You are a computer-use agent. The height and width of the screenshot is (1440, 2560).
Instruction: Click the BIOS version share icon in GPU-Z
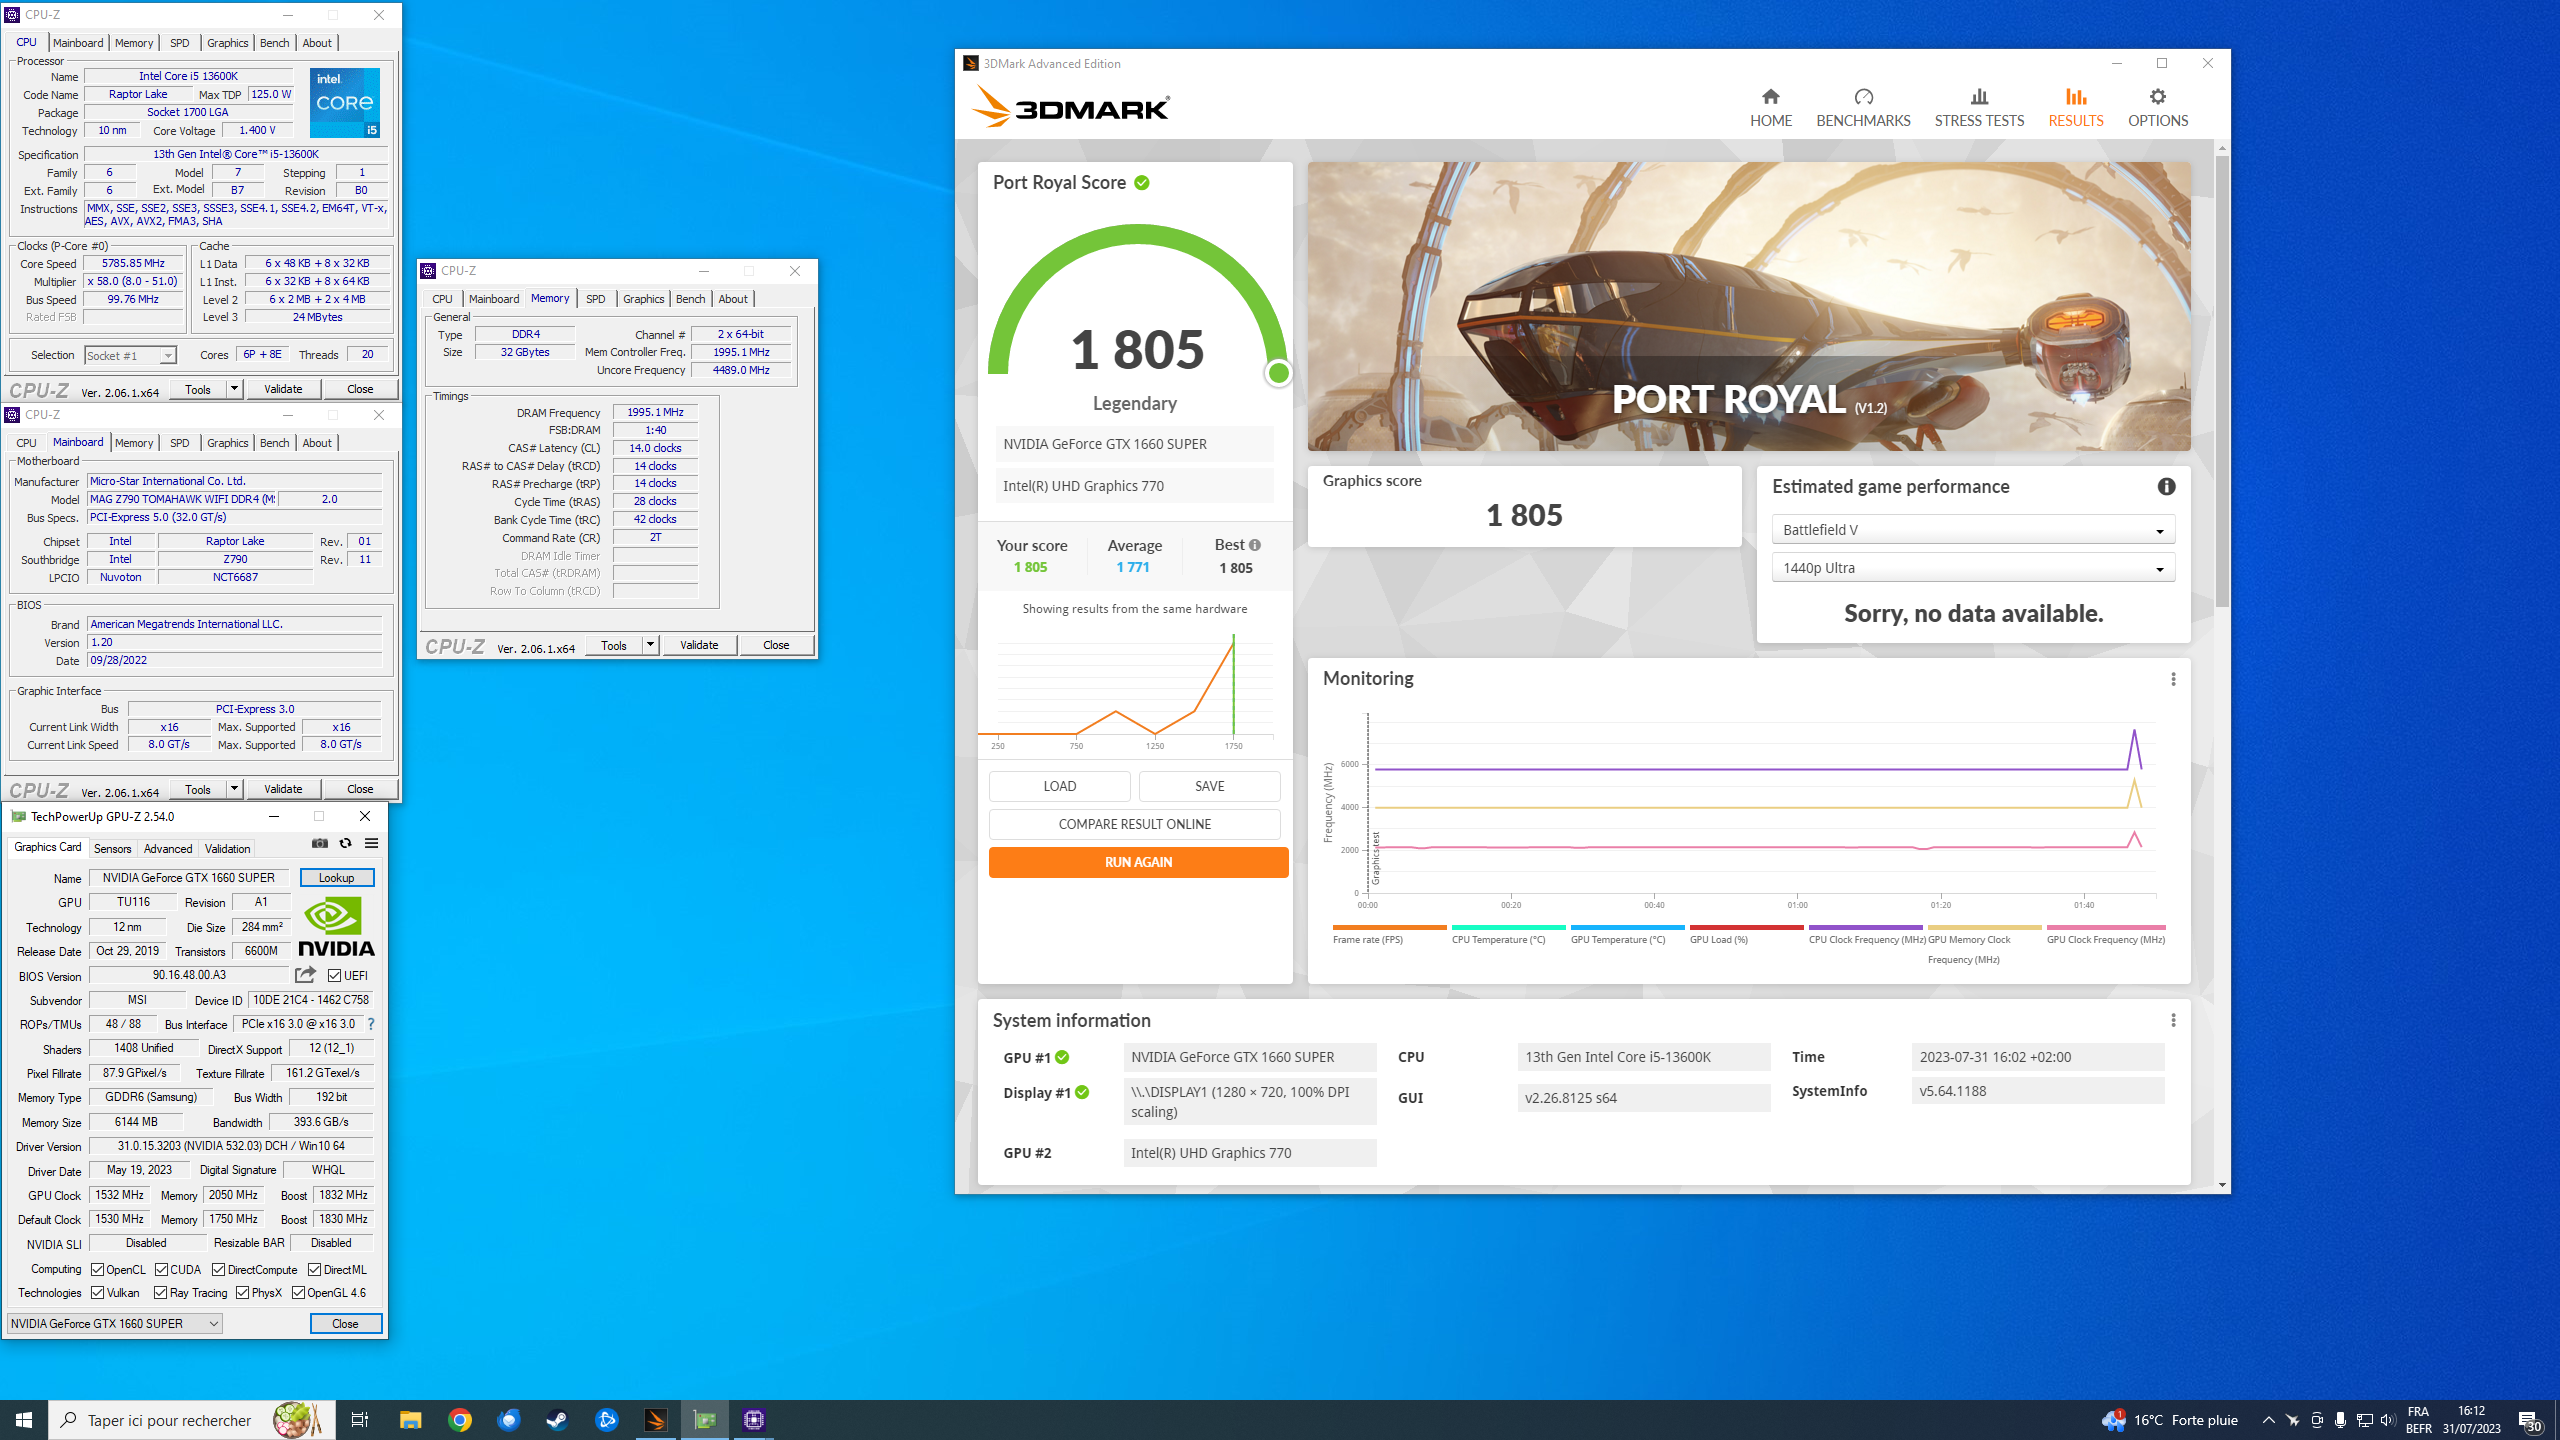[305, 975]
